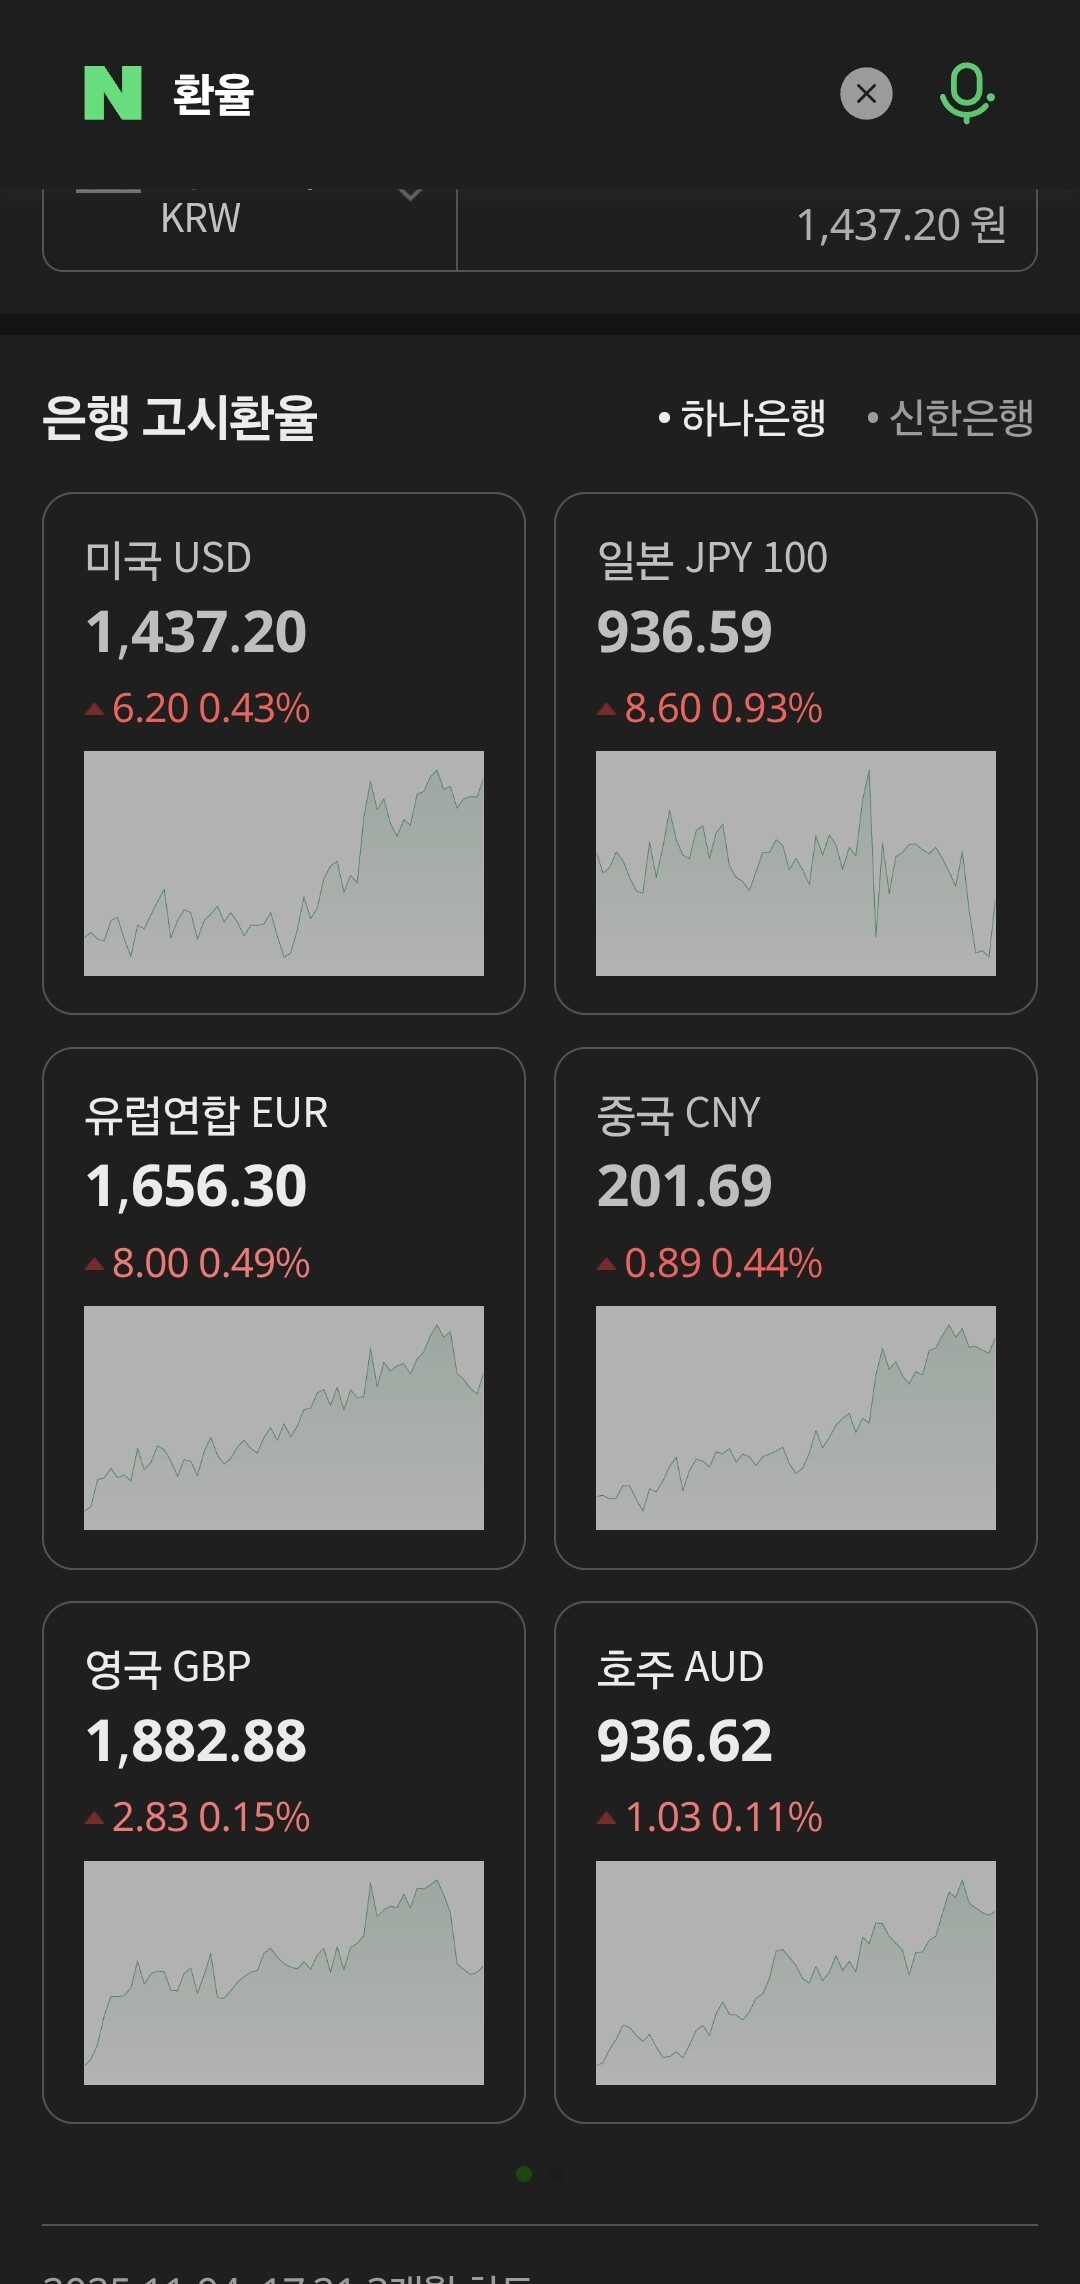
Task: Tap the 중국 CNY rate title
Action: point(678,1113)
